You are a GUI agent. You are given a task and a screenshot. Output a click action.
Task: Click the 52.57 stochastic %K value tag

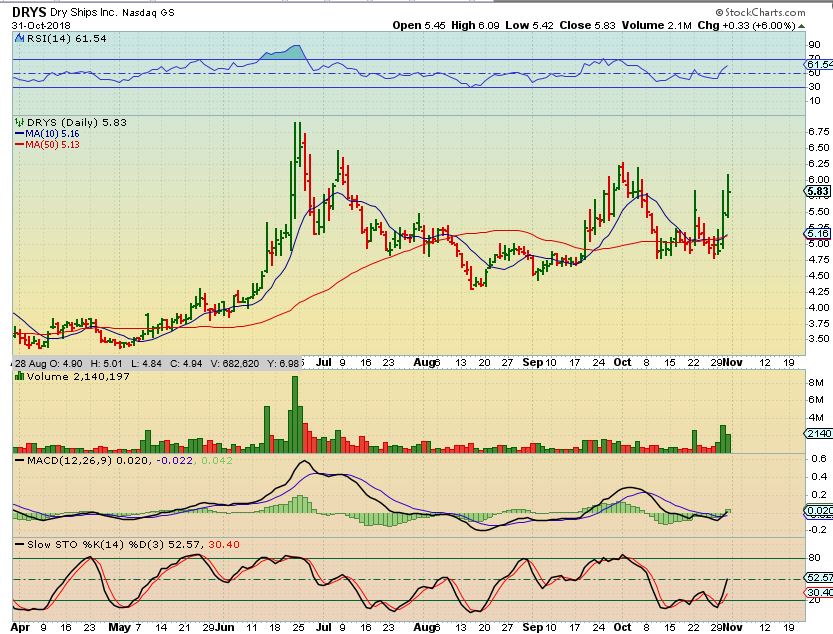[x=817, y=578]
